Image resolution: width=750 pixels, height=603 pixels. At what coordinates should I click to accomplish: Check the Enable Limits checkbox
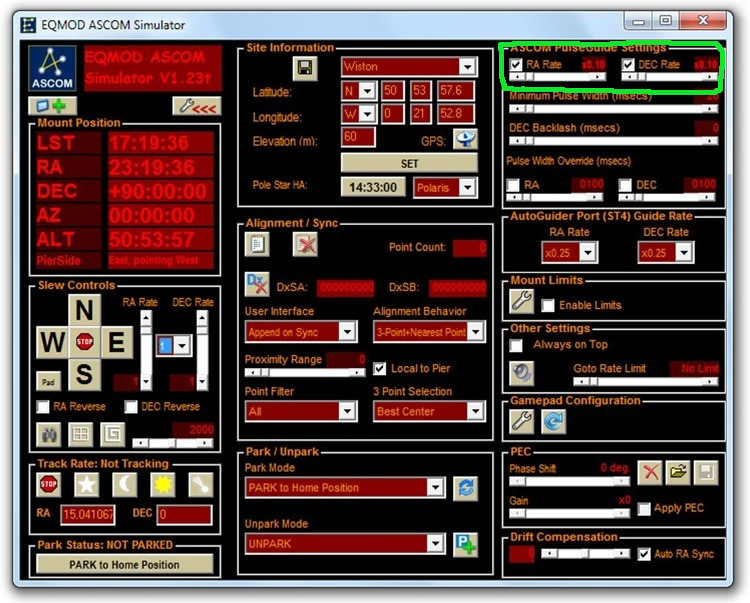(x=548, y=305)
